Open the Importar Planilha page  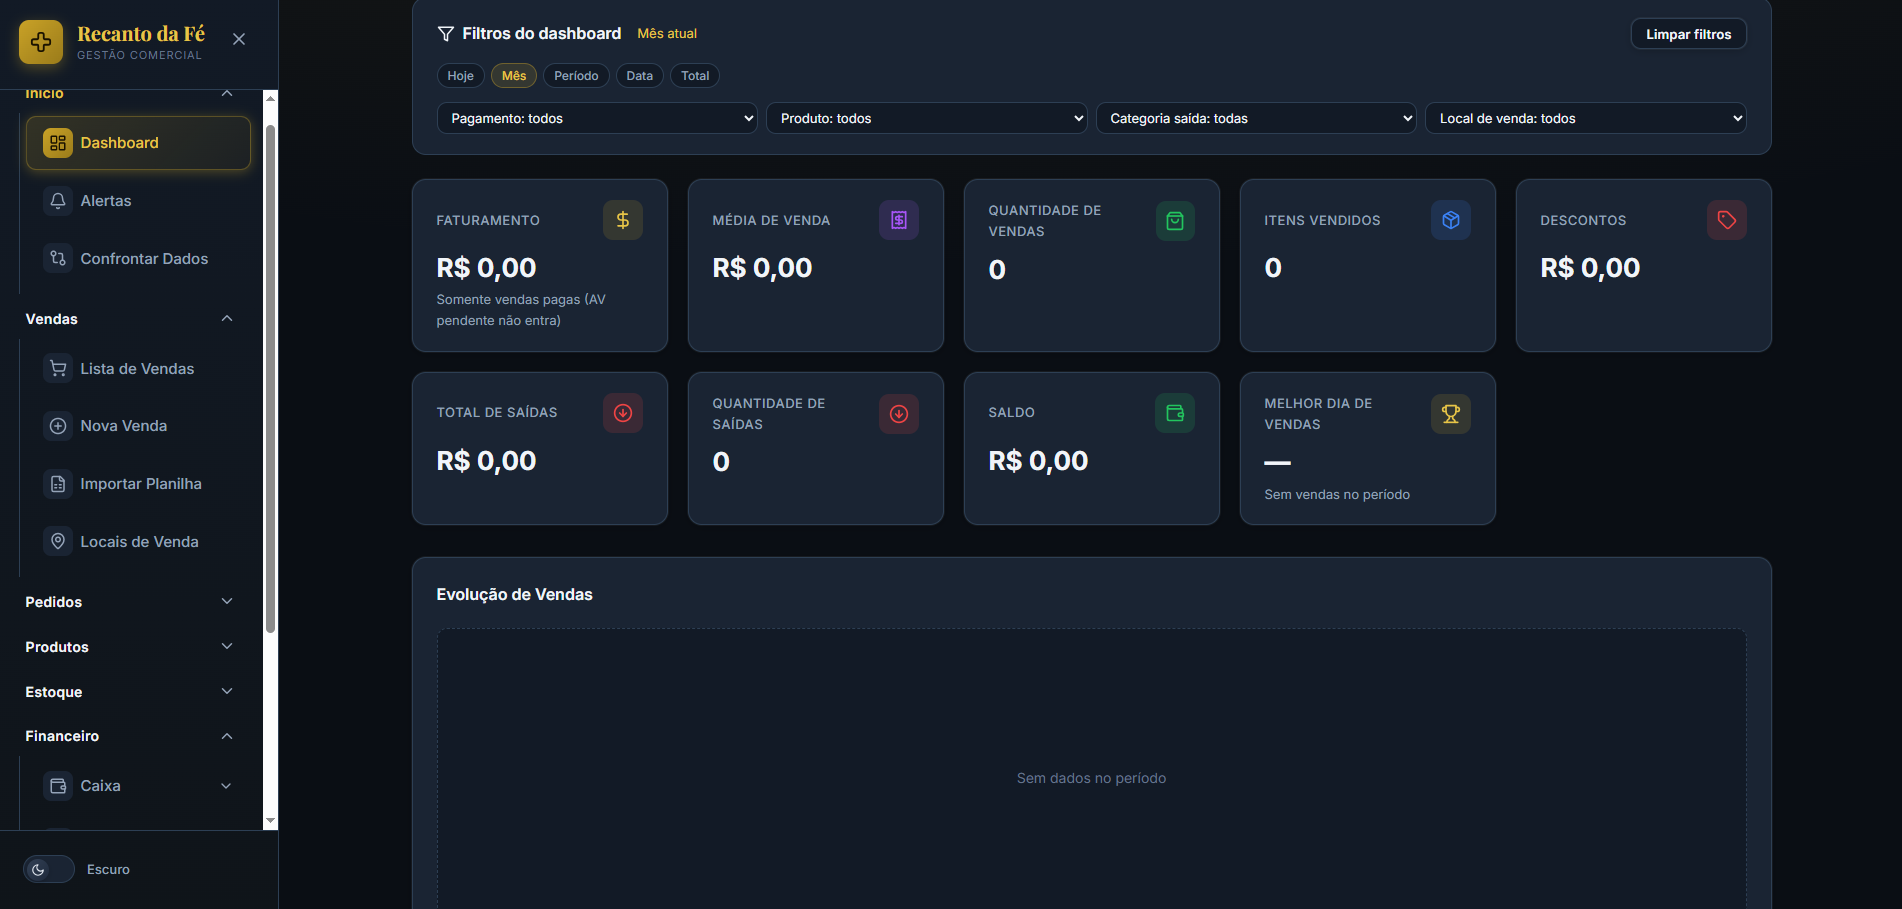coord(138,484)
